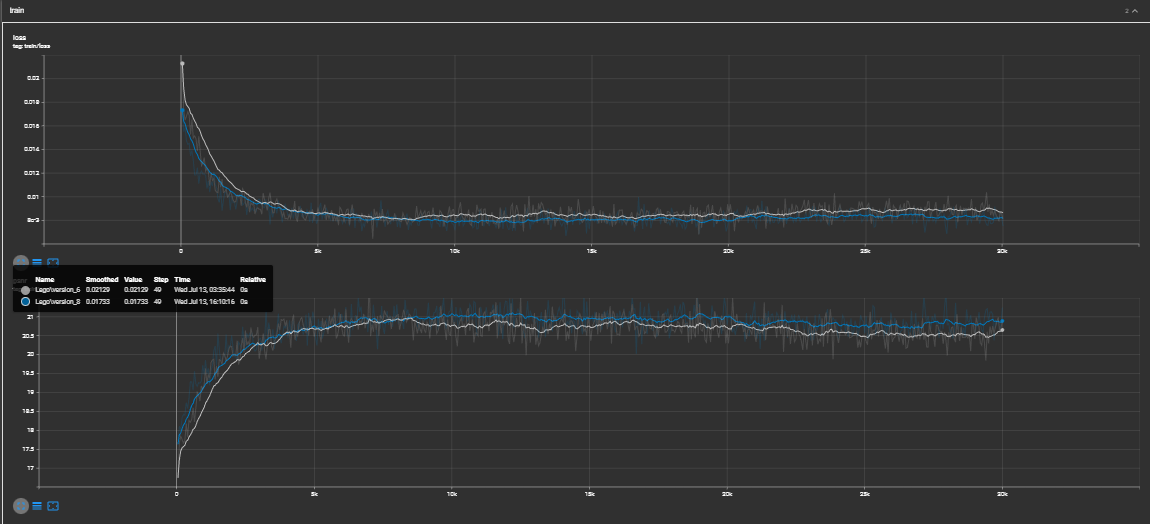Click the 18.5 y-axis label on bottom chart
Screen dimensions: 1150x524
pyautogui.click(x=29, y=412)
